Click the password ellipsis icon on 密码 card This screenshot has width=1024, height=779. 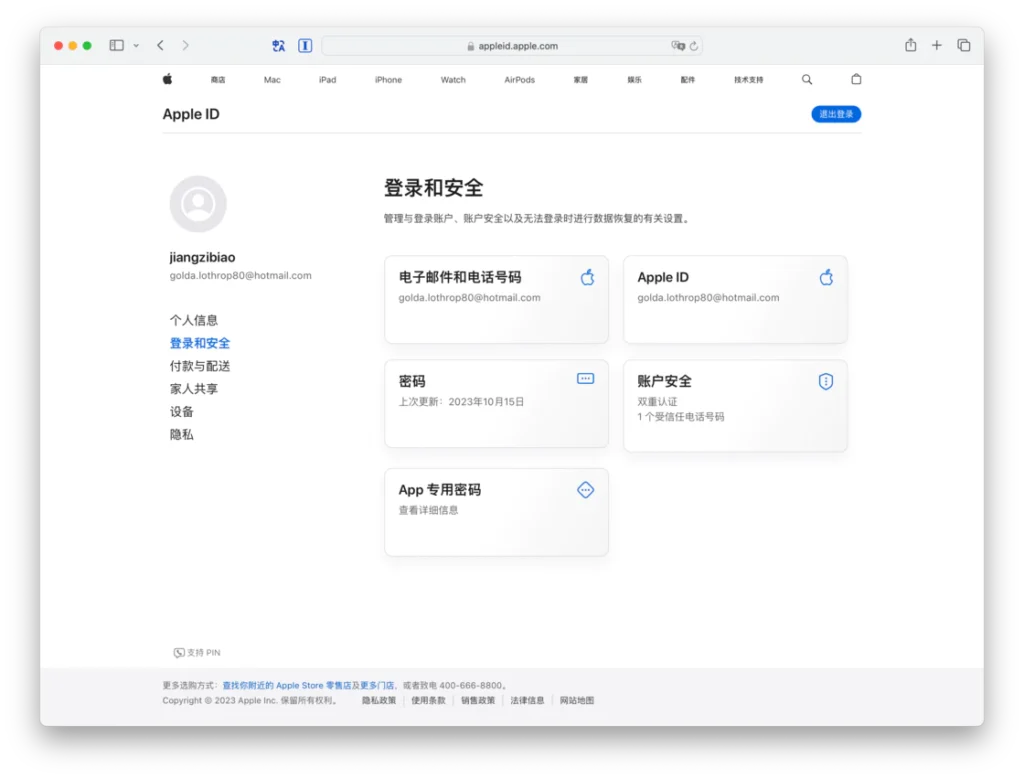(x=585, y=380)
